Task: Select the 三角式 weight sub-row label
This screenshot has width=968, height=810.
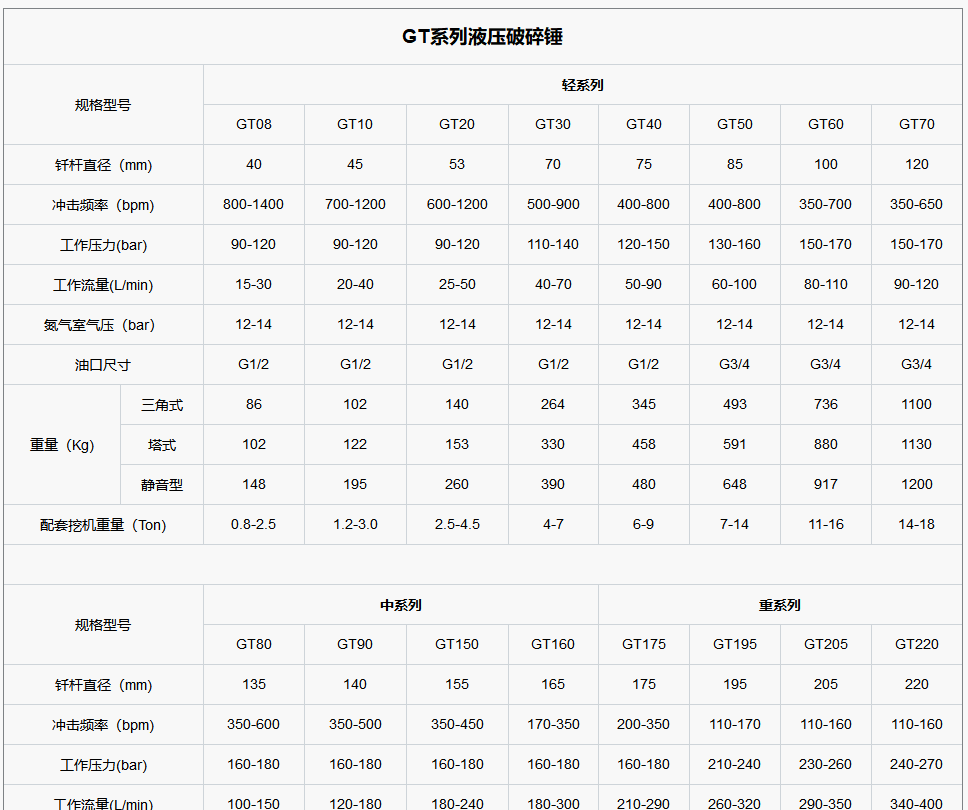Action: click(162, 404)
